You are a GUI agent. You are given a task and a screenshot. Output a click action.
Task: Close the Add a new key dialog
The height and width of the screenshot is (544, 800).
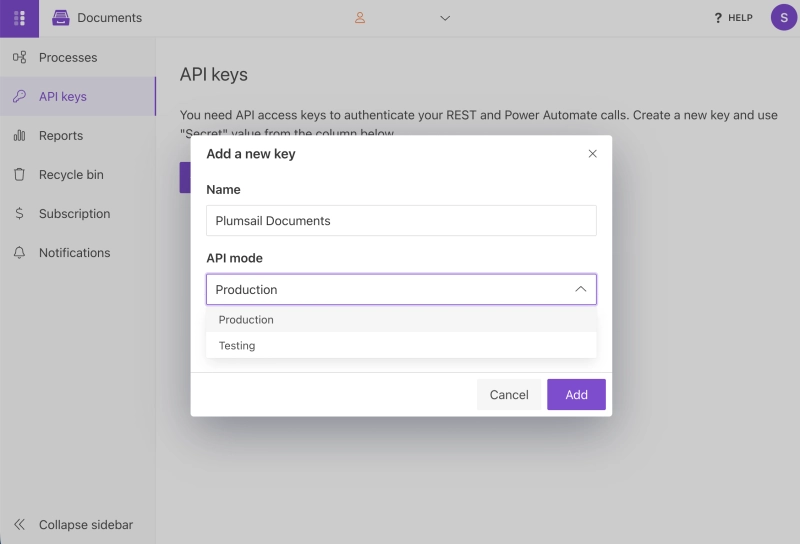(592, 154)
